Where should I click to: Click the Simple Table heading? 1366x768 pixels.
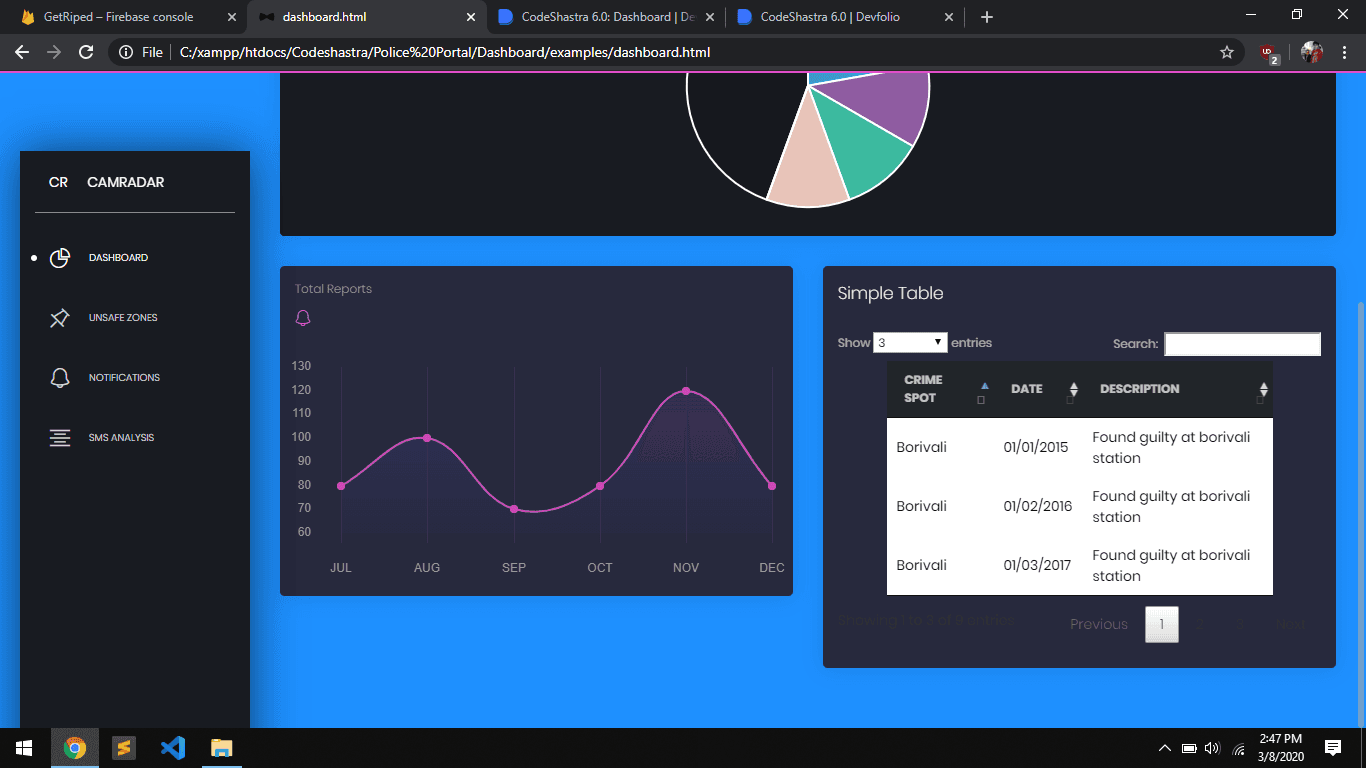coord(890,293)
